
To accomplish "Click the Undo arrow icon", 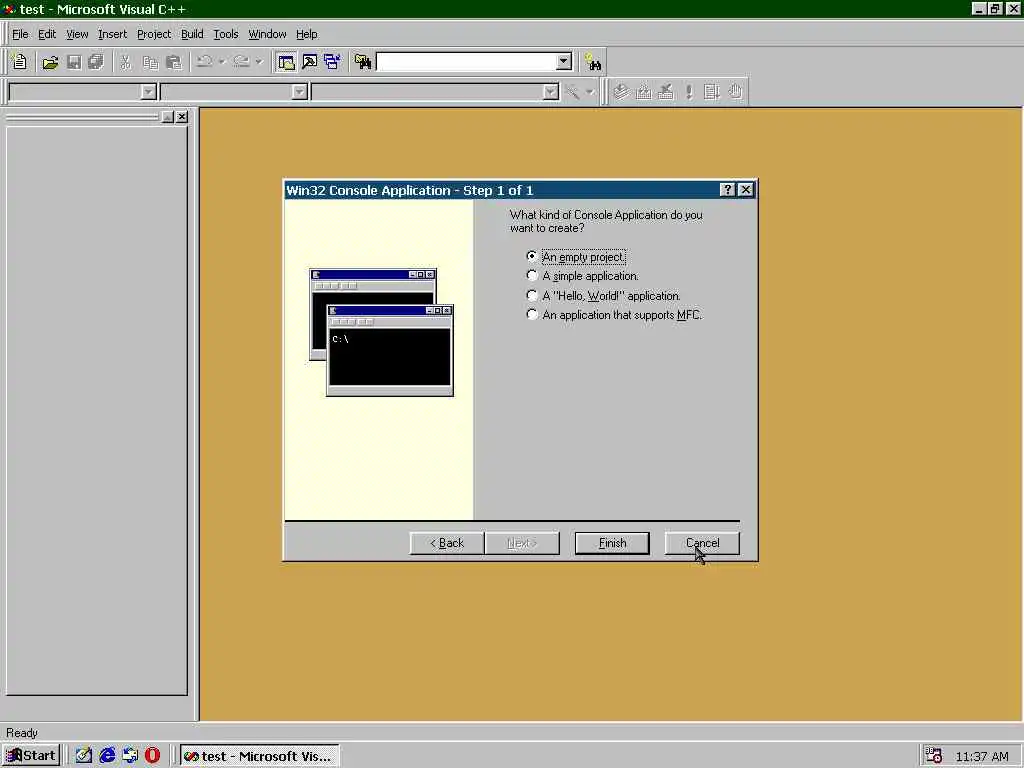I will coord(204,62).
